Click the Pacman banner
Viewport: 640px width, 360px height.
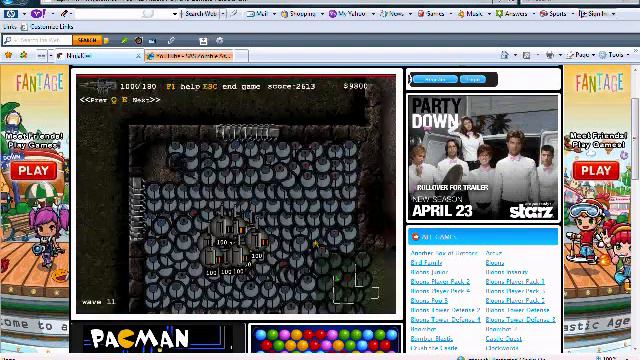click(157, 339)
